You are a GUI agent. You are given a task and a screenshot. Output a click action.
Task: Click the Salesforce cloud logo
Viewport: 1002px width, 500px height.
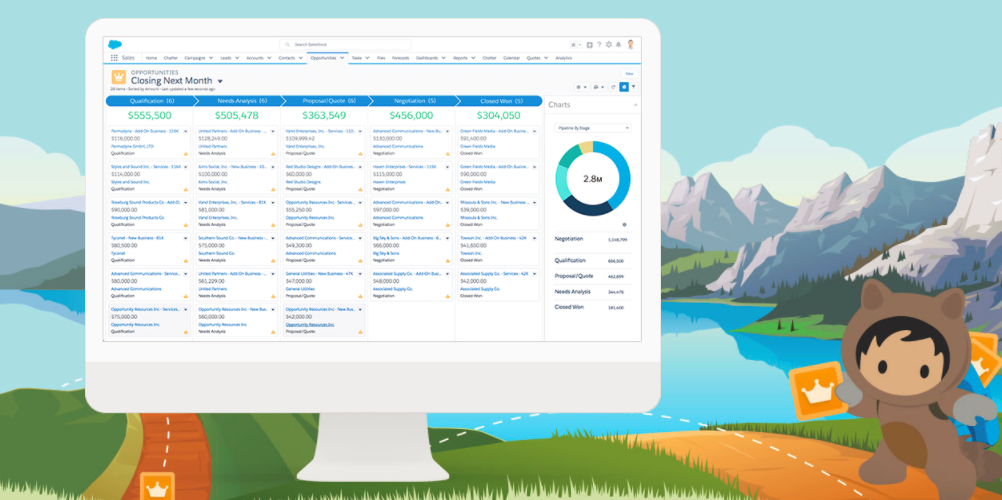(x=115, y=45)
